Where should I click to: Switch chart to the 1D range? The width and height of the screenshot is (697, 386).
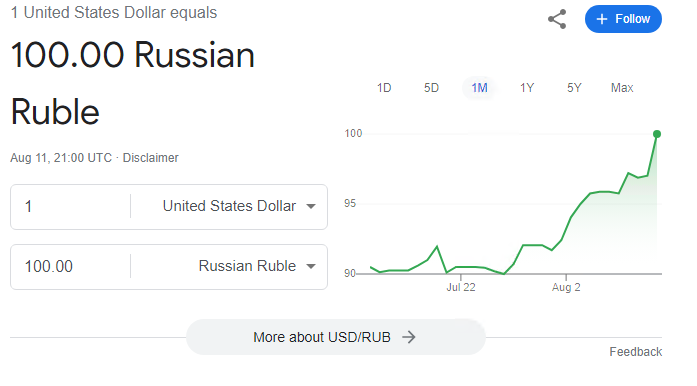tap(384, 88)
